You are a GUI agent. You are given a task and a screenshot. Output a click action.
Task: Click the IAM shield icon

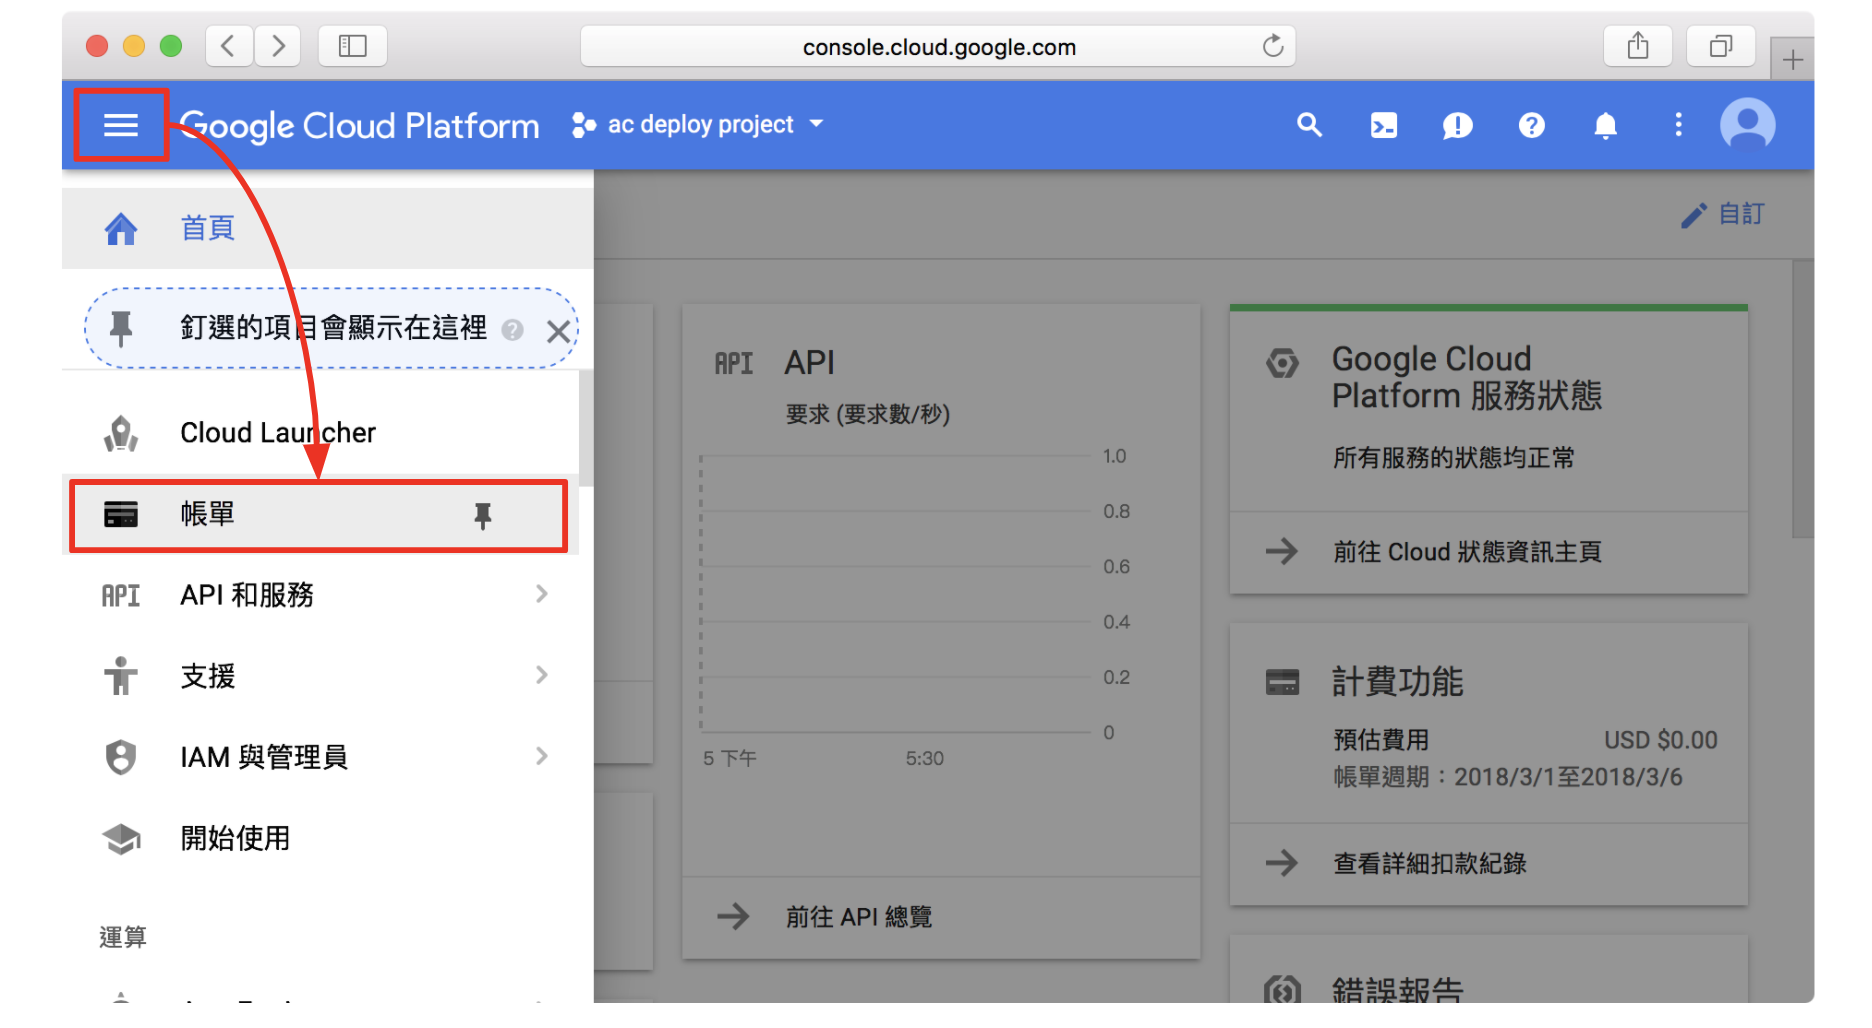121,757
